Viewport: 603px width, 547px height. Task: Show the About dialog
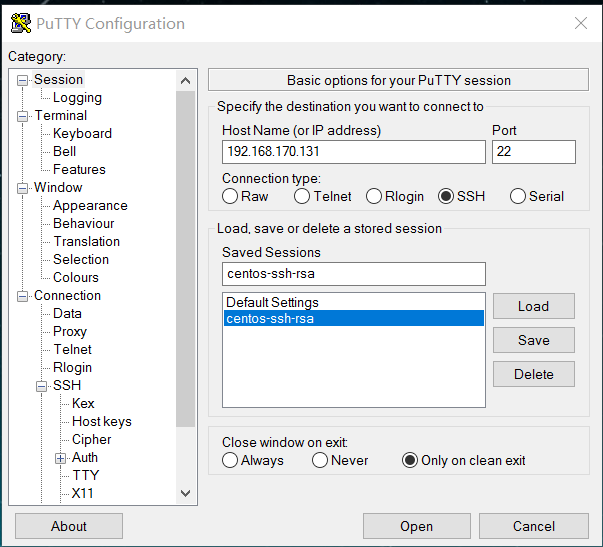pyautogui.click(x=69, y=526)
